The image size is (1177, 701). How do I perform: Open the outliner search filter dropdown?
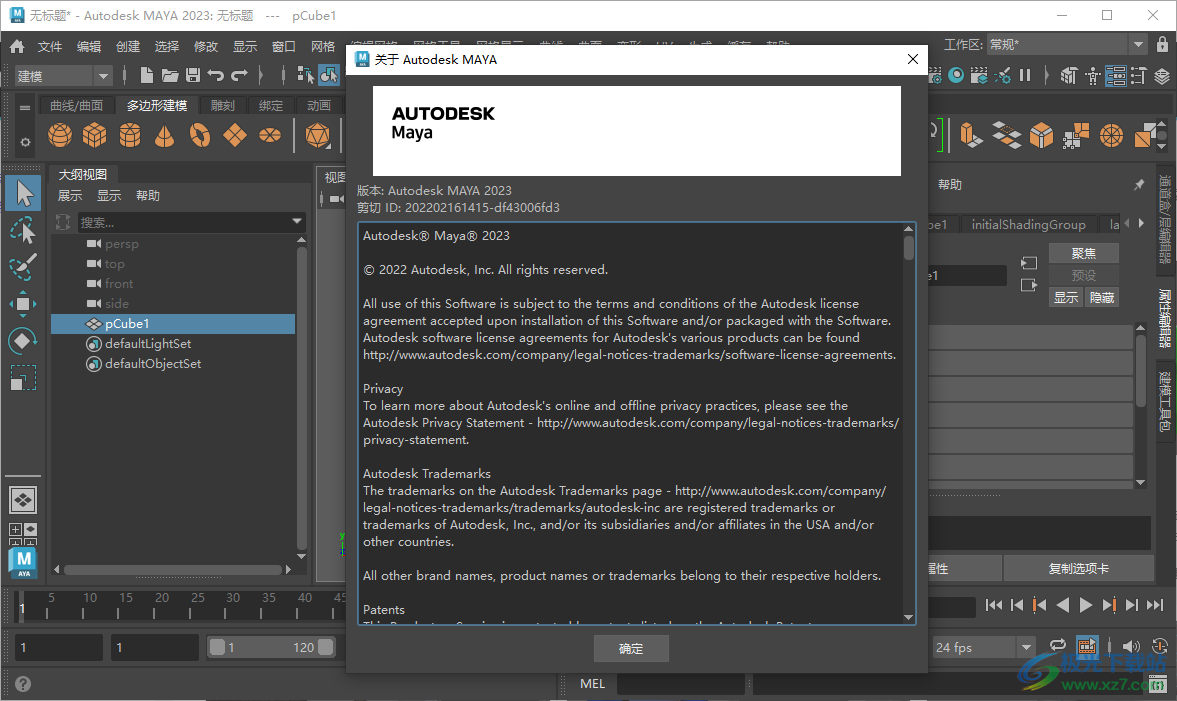(x=297, y=221)
